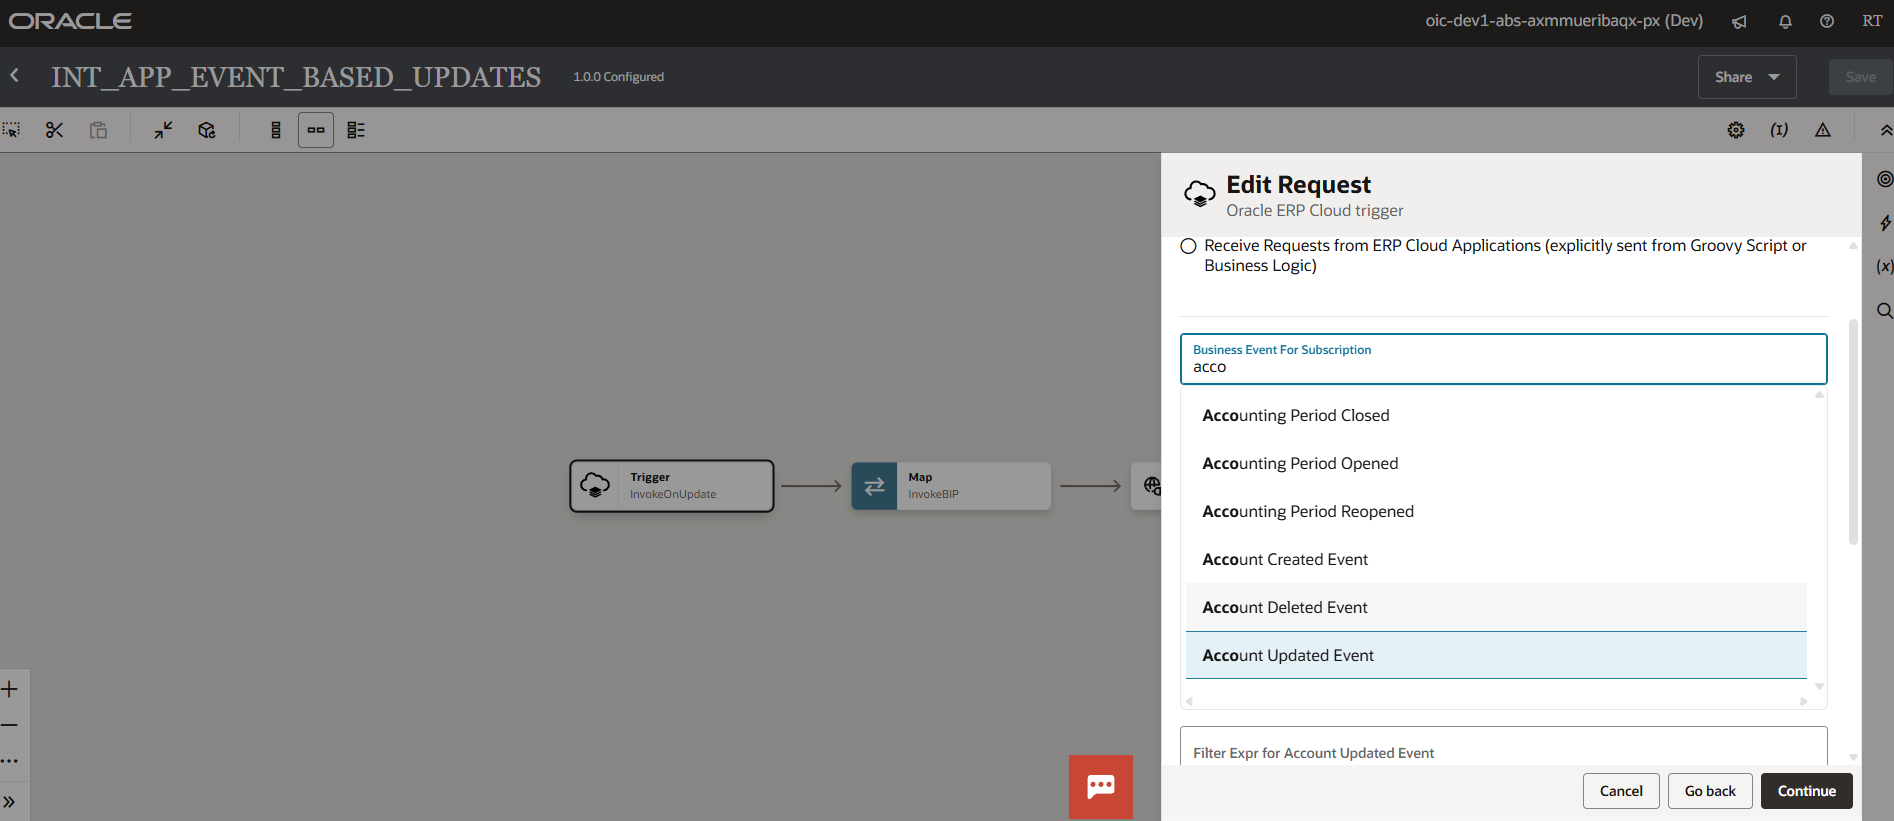Click the announcements megaphone icon
1894x821 pixels.
[1740, 21]
